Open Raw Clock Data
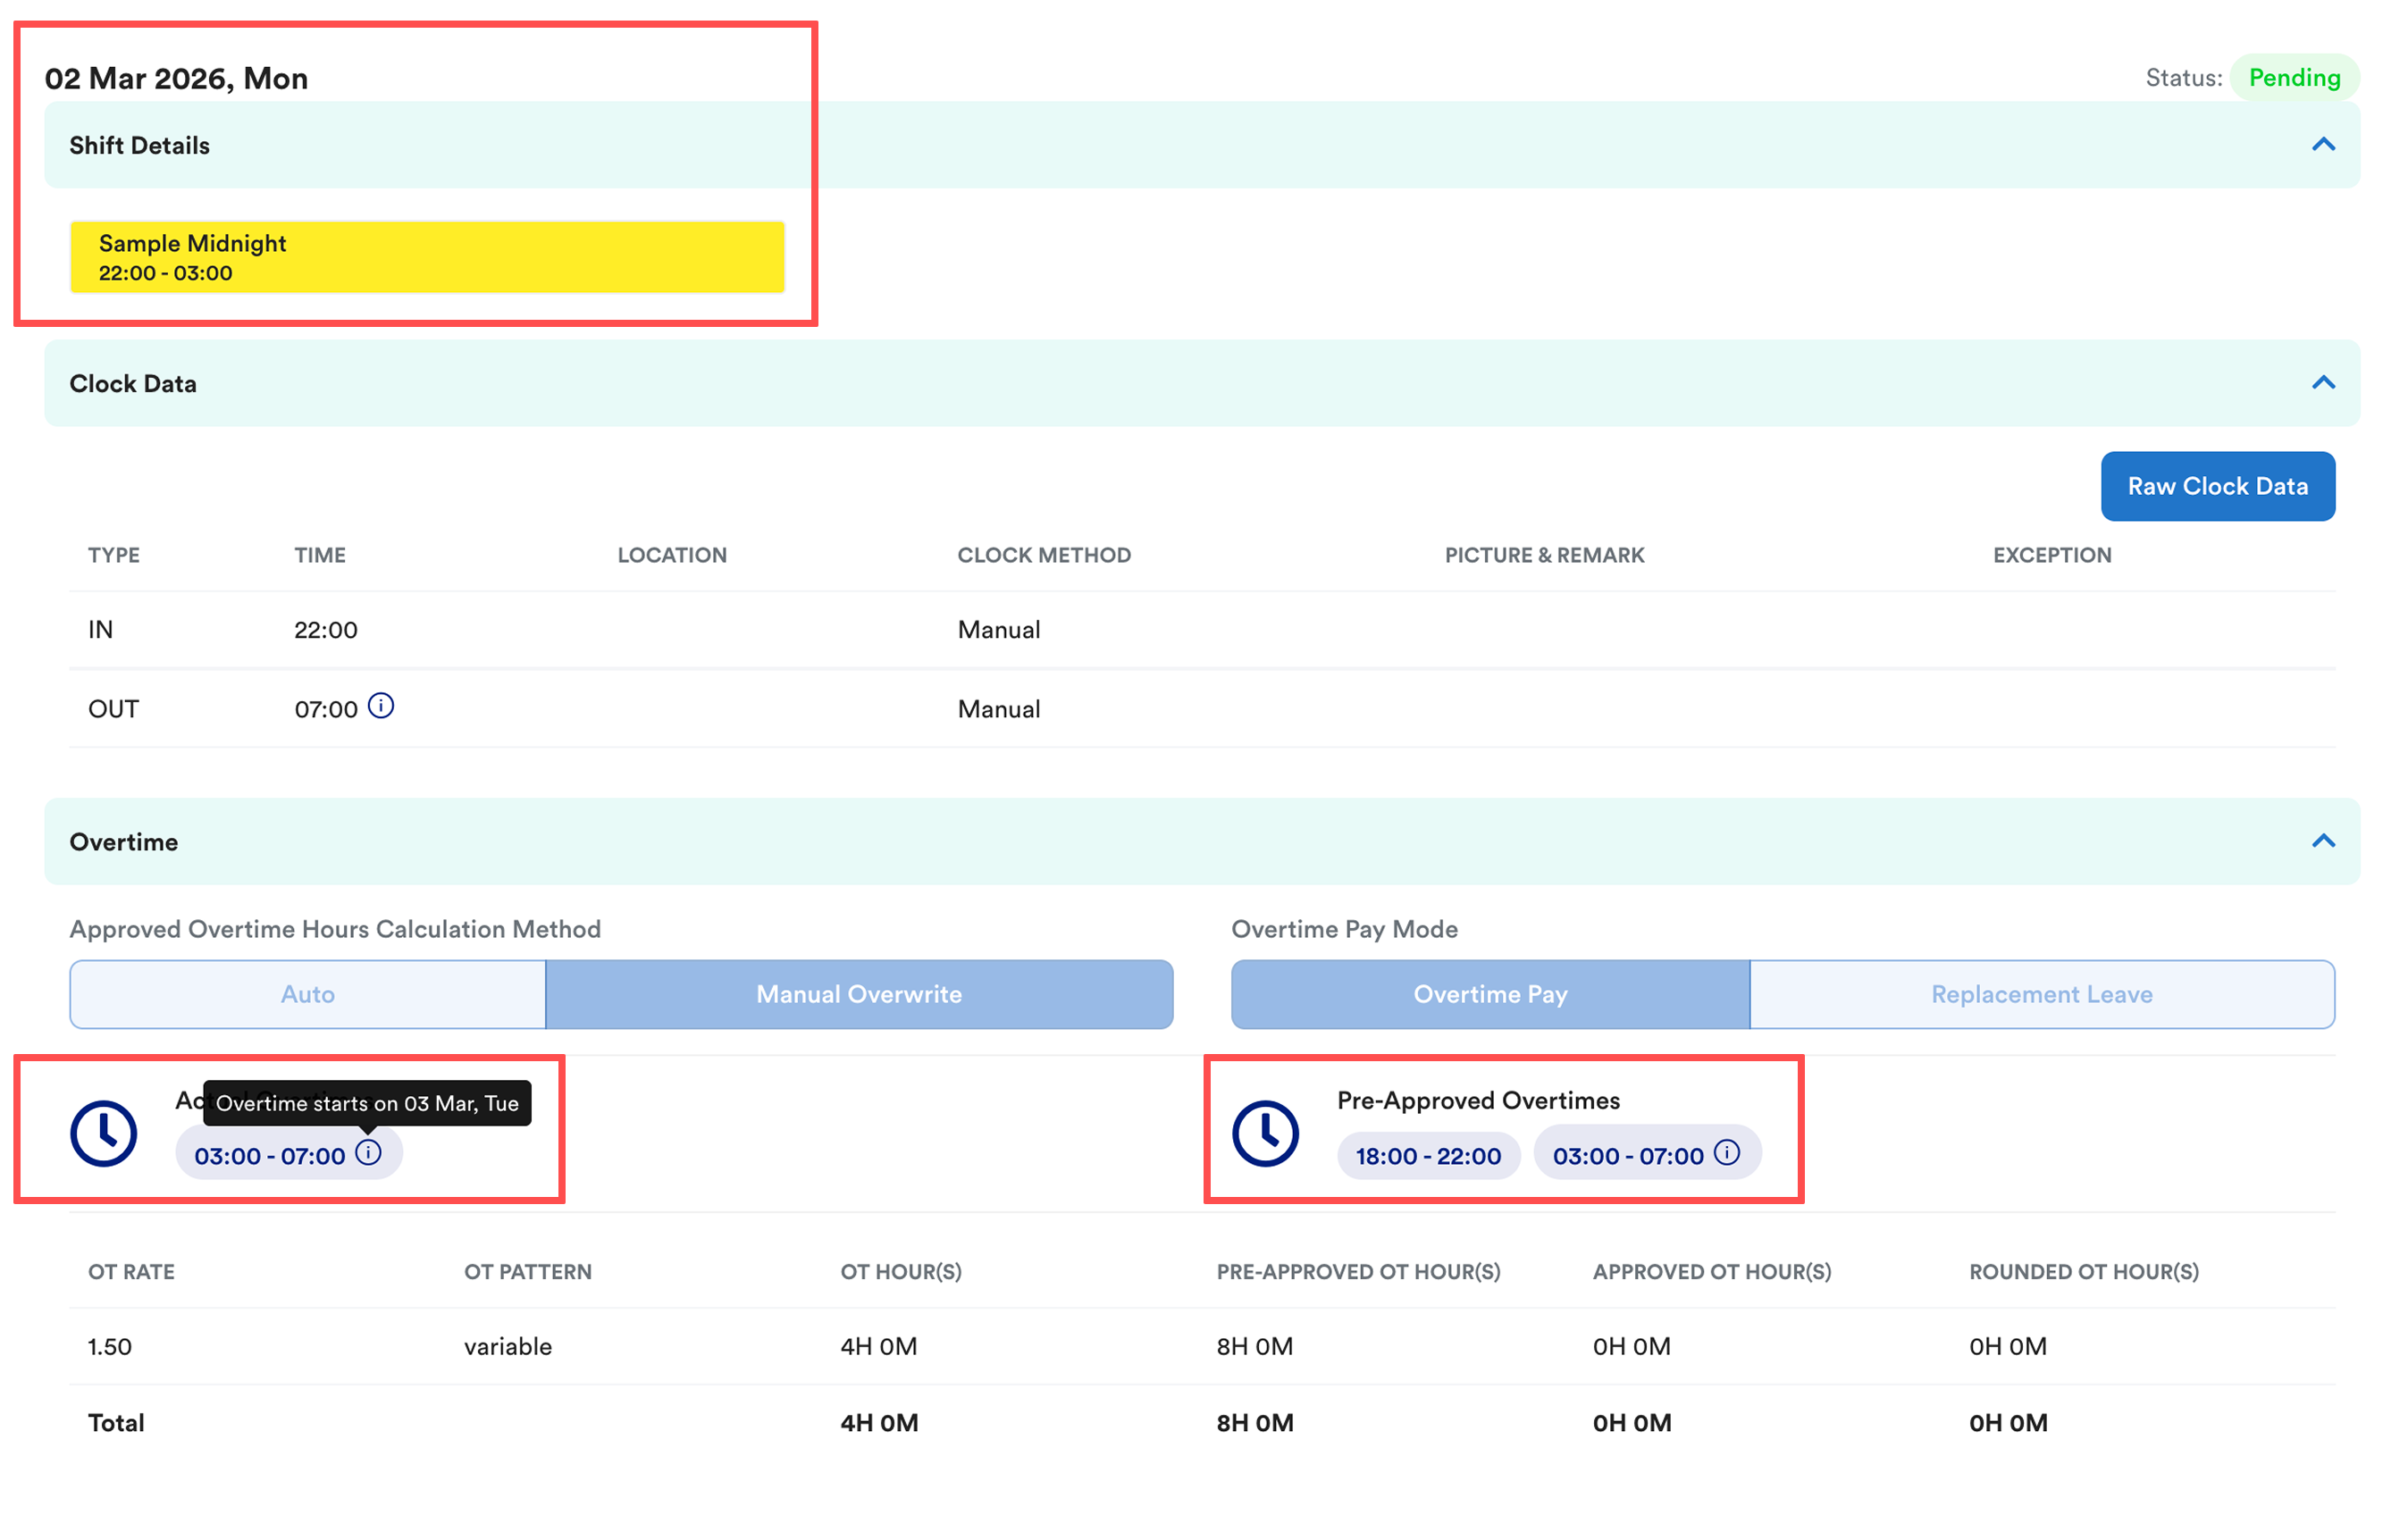2408x1523 pixels. (x=2217, y=486)
